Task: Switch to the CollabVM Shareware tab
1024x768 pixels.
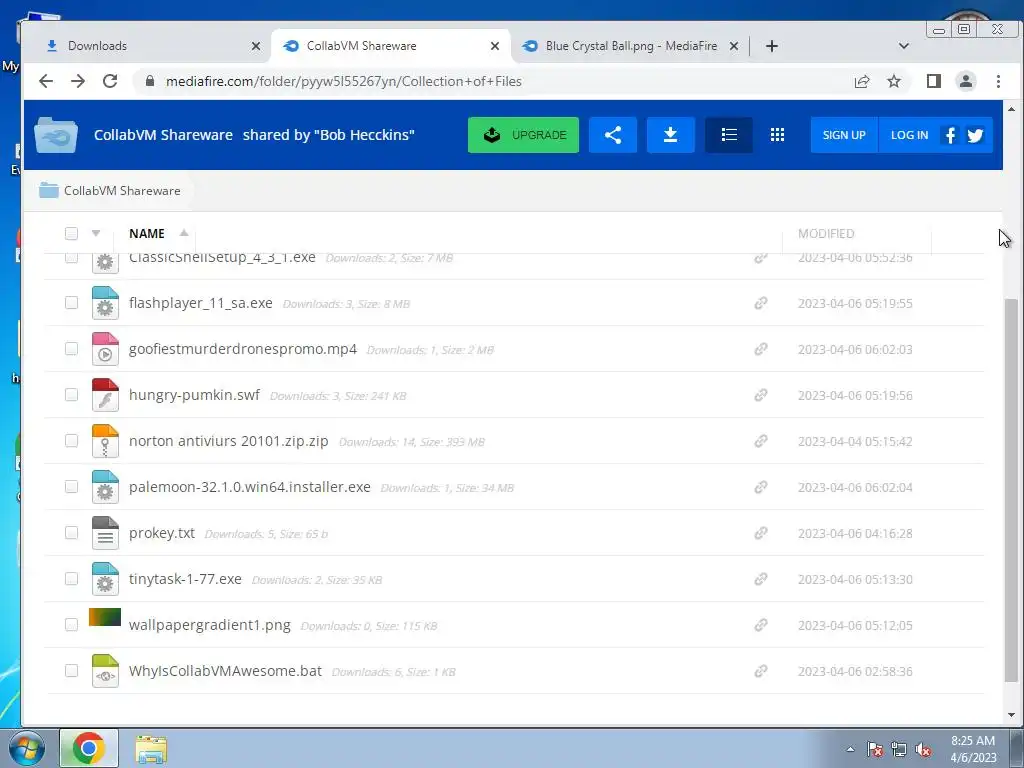Action: (391, 46)
